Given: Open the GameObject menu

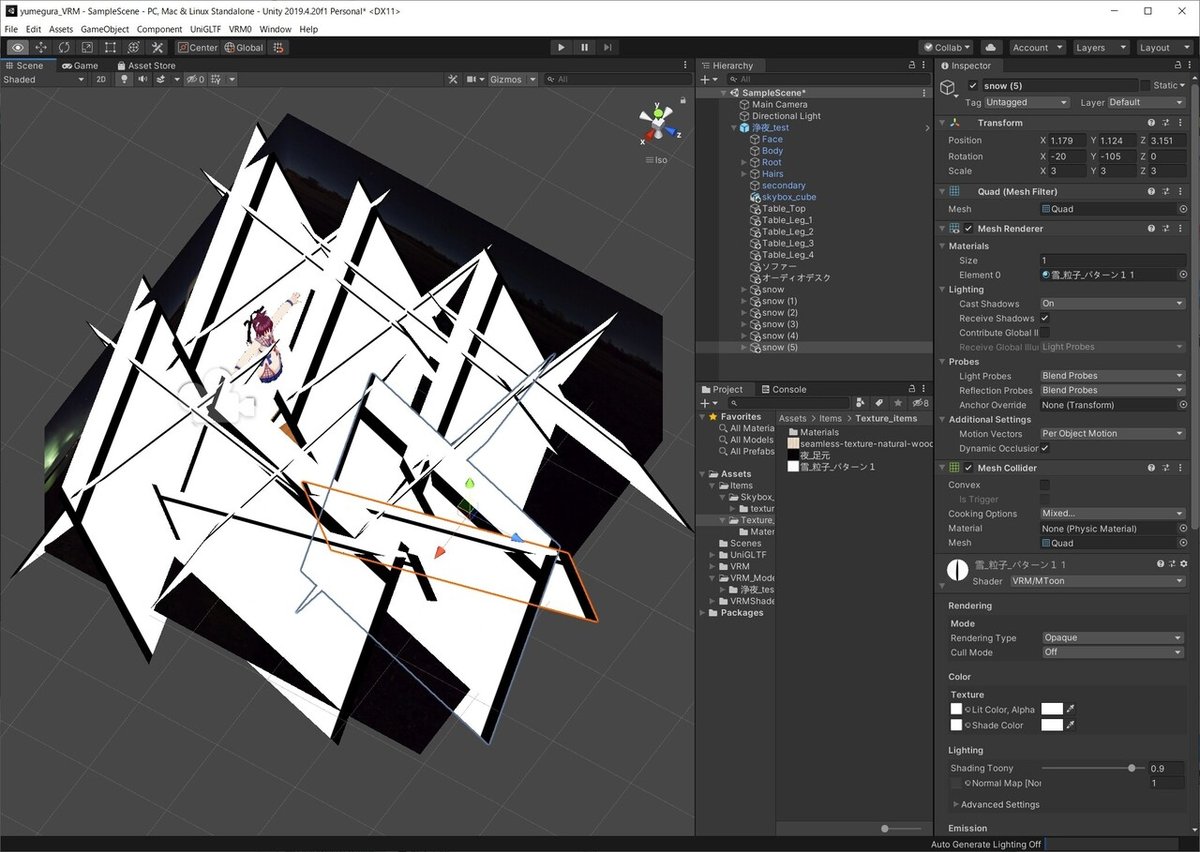Looking at the screenshot, I should tap(104, 29).
